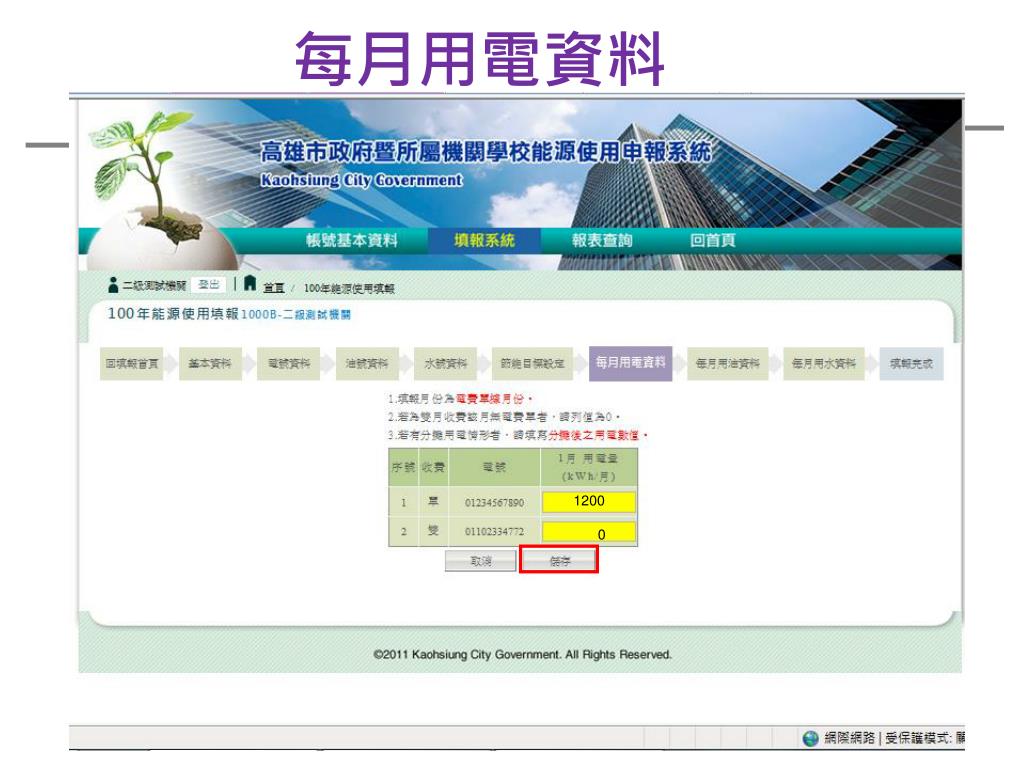1024x768 pixels.
Task: Click the red text 電費單據月份
Action: 490,398
